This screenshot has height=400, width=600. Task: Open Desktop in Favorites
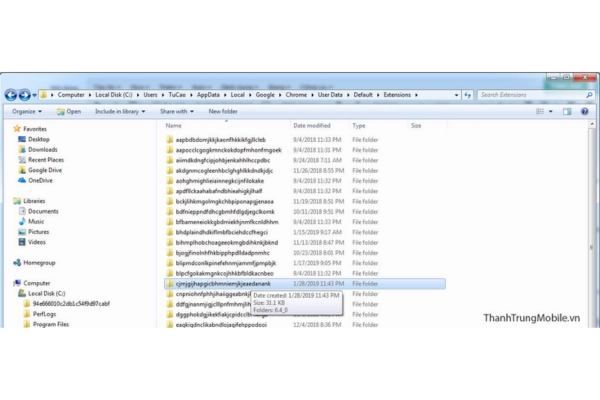(x=38, y=139)
